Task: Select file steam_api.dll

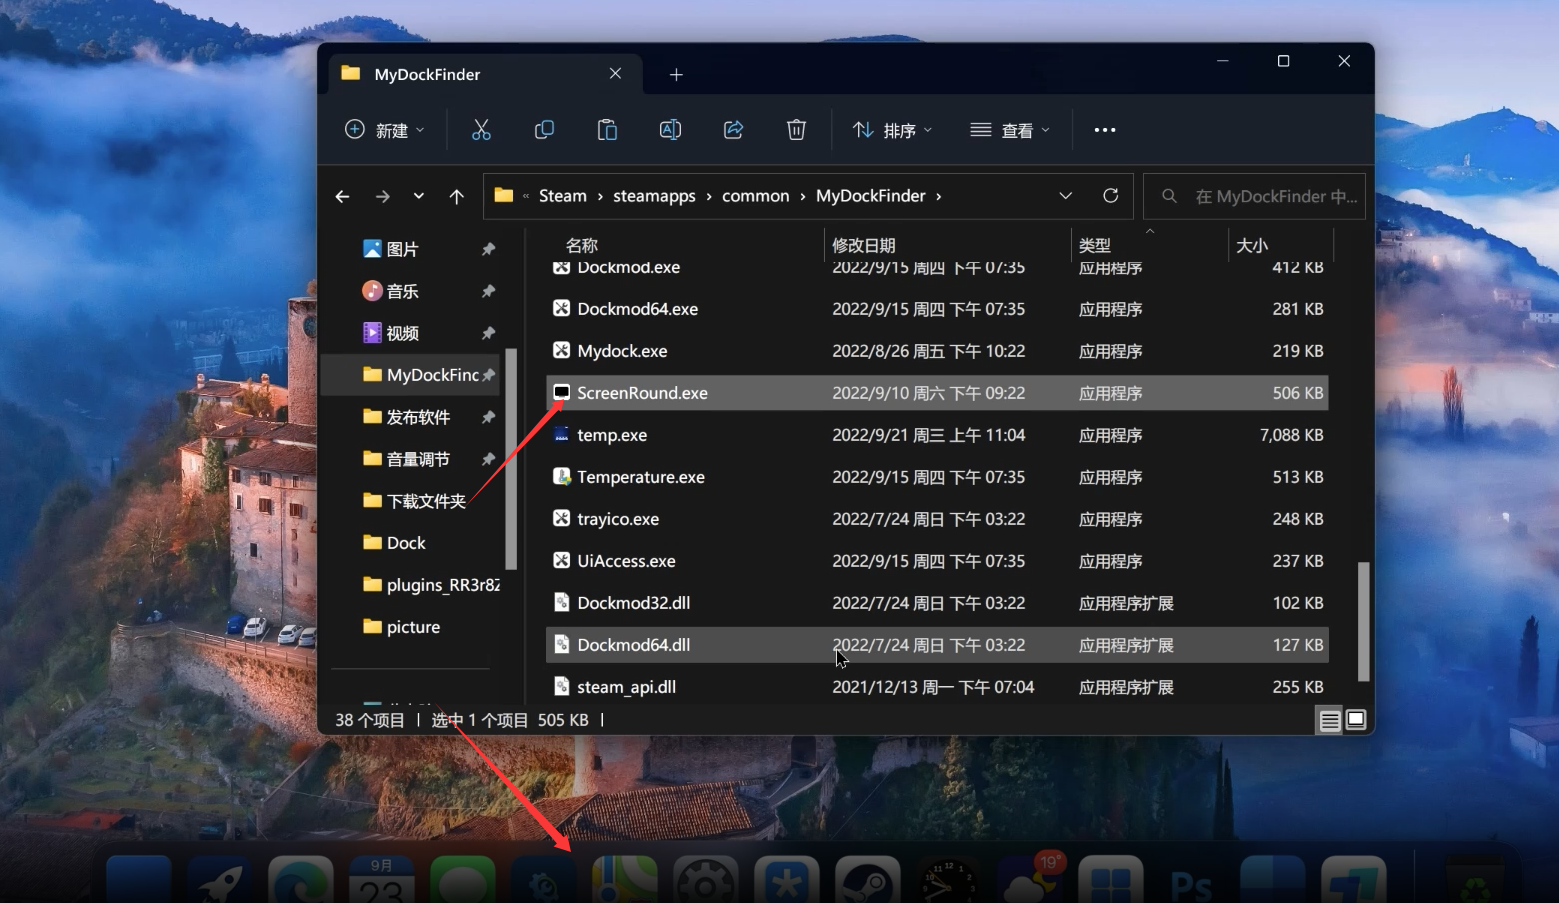Action: pyautogui.click(x=937, y=687)
